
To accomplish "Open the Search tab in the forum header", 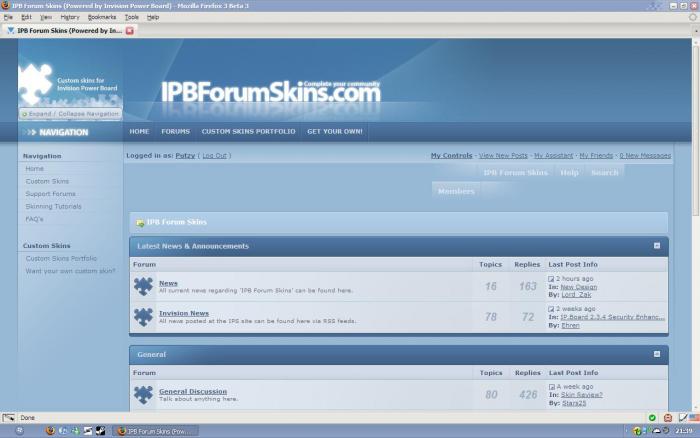I will (604, 172).
